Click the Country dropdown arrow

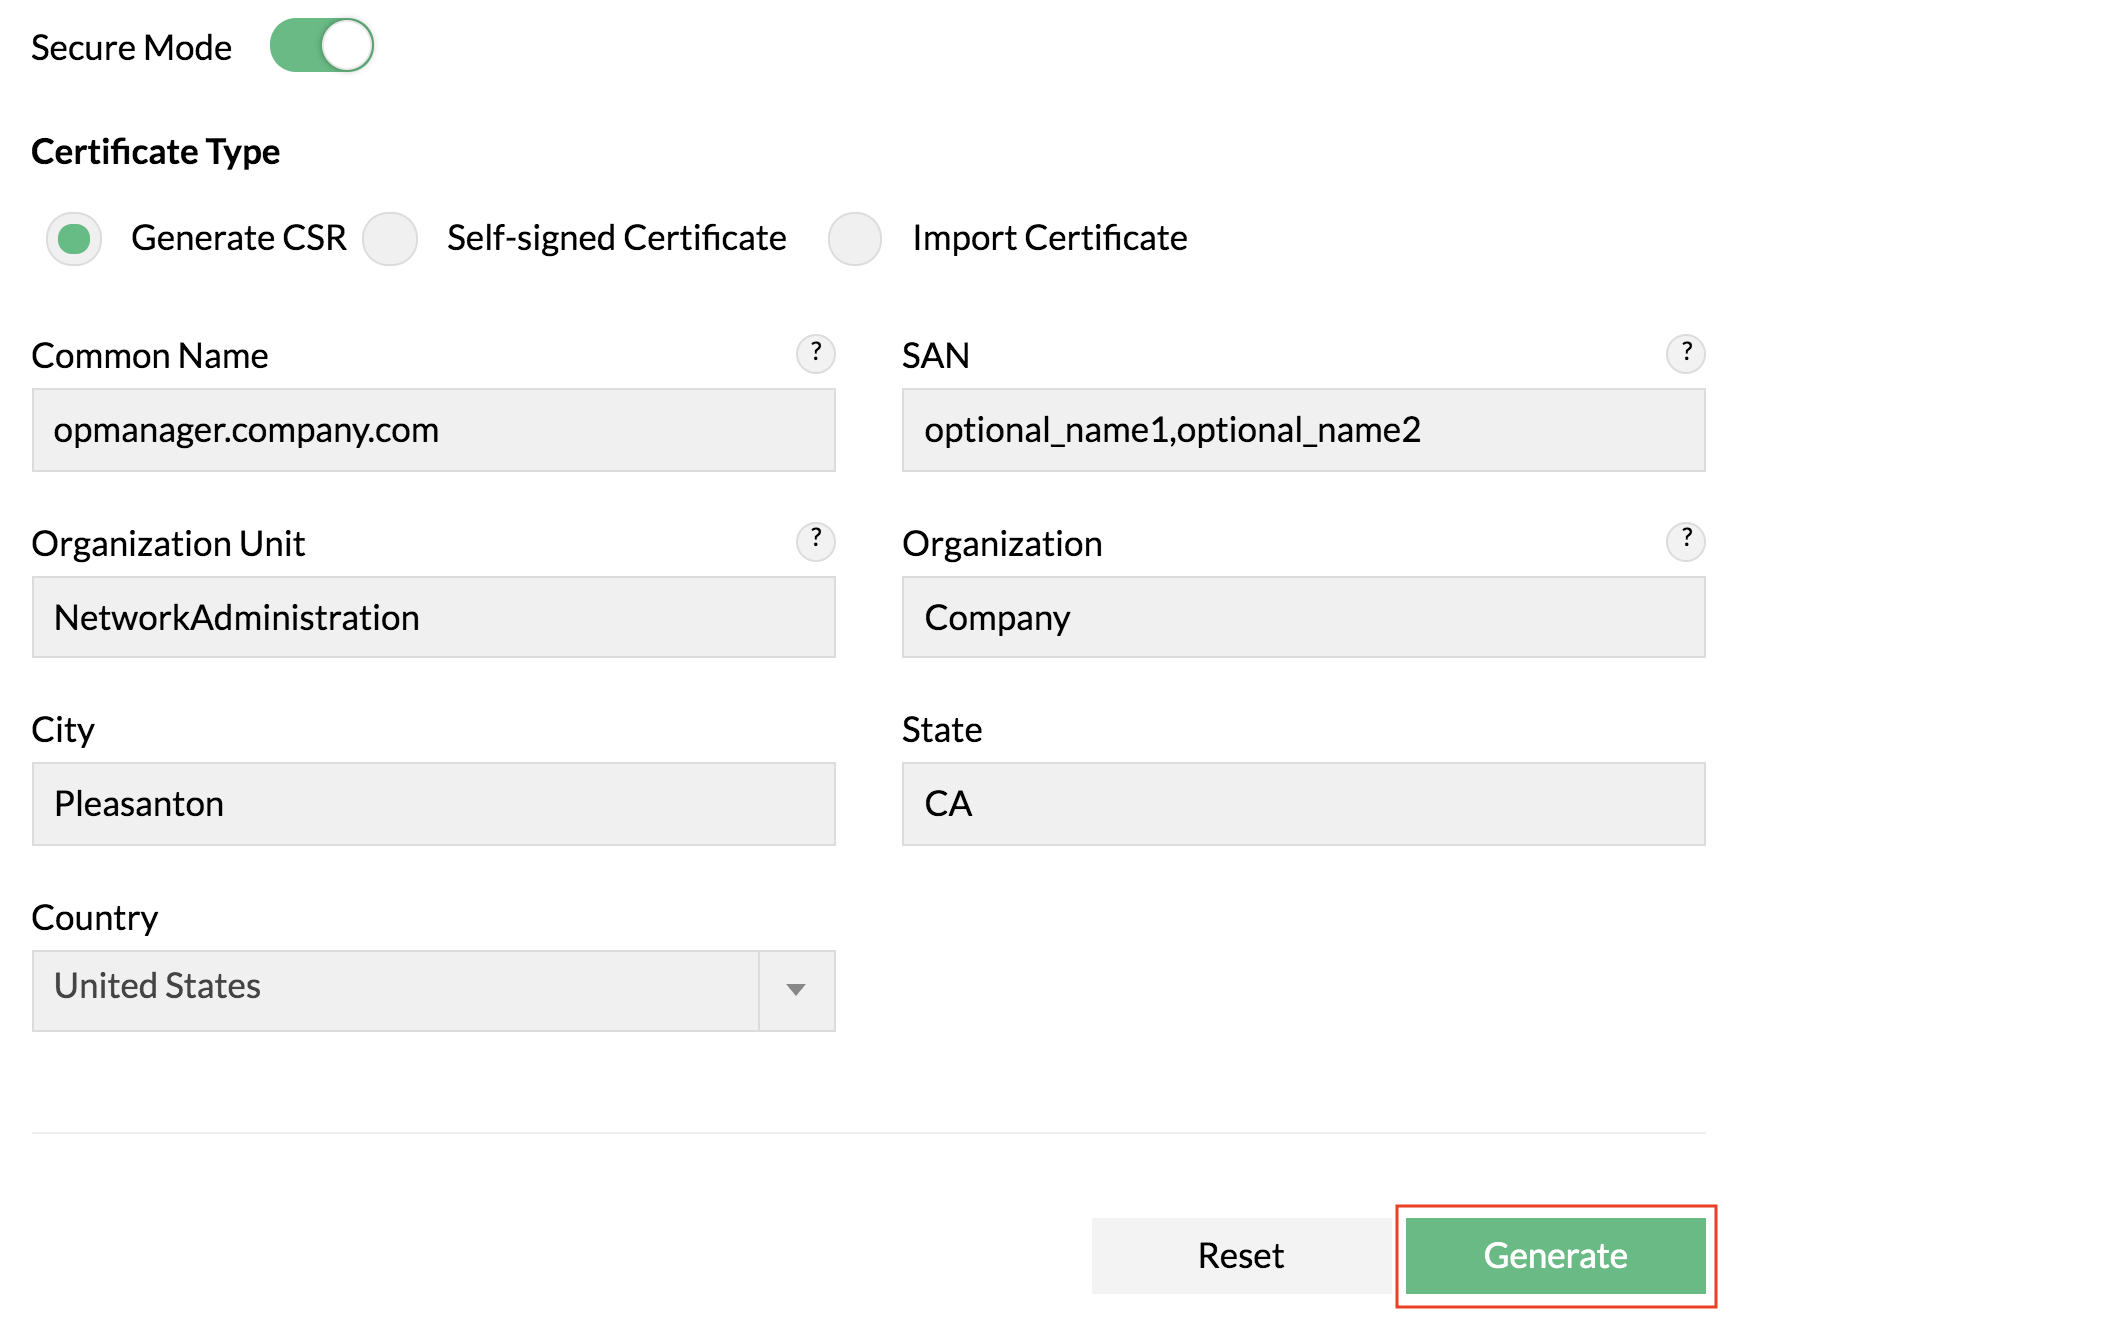[x=796, y=990]
